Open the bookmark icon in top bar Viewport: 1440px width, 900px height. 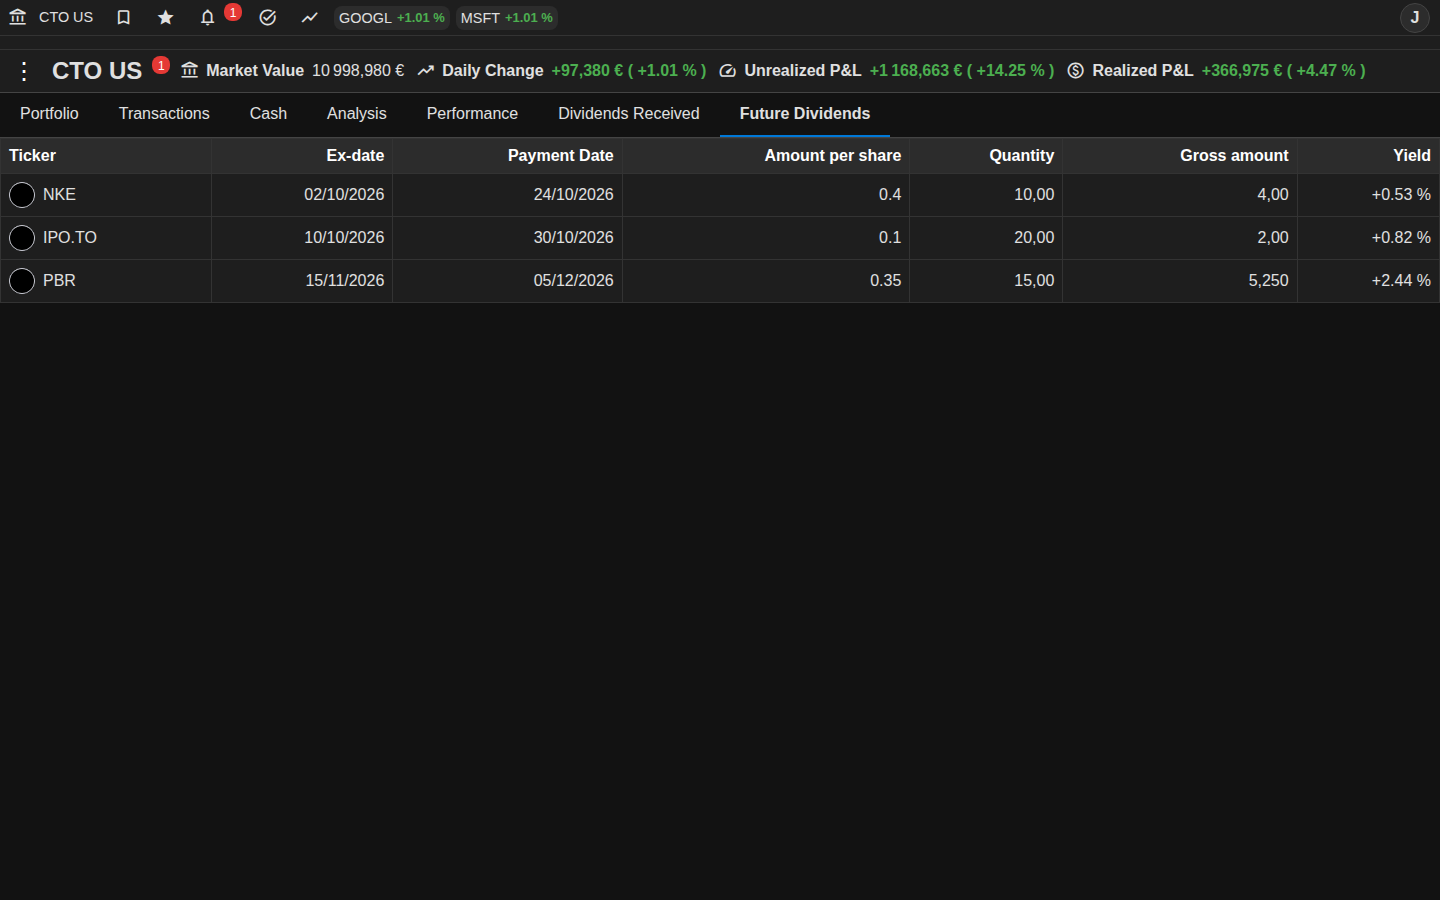[x=124, y=17]
